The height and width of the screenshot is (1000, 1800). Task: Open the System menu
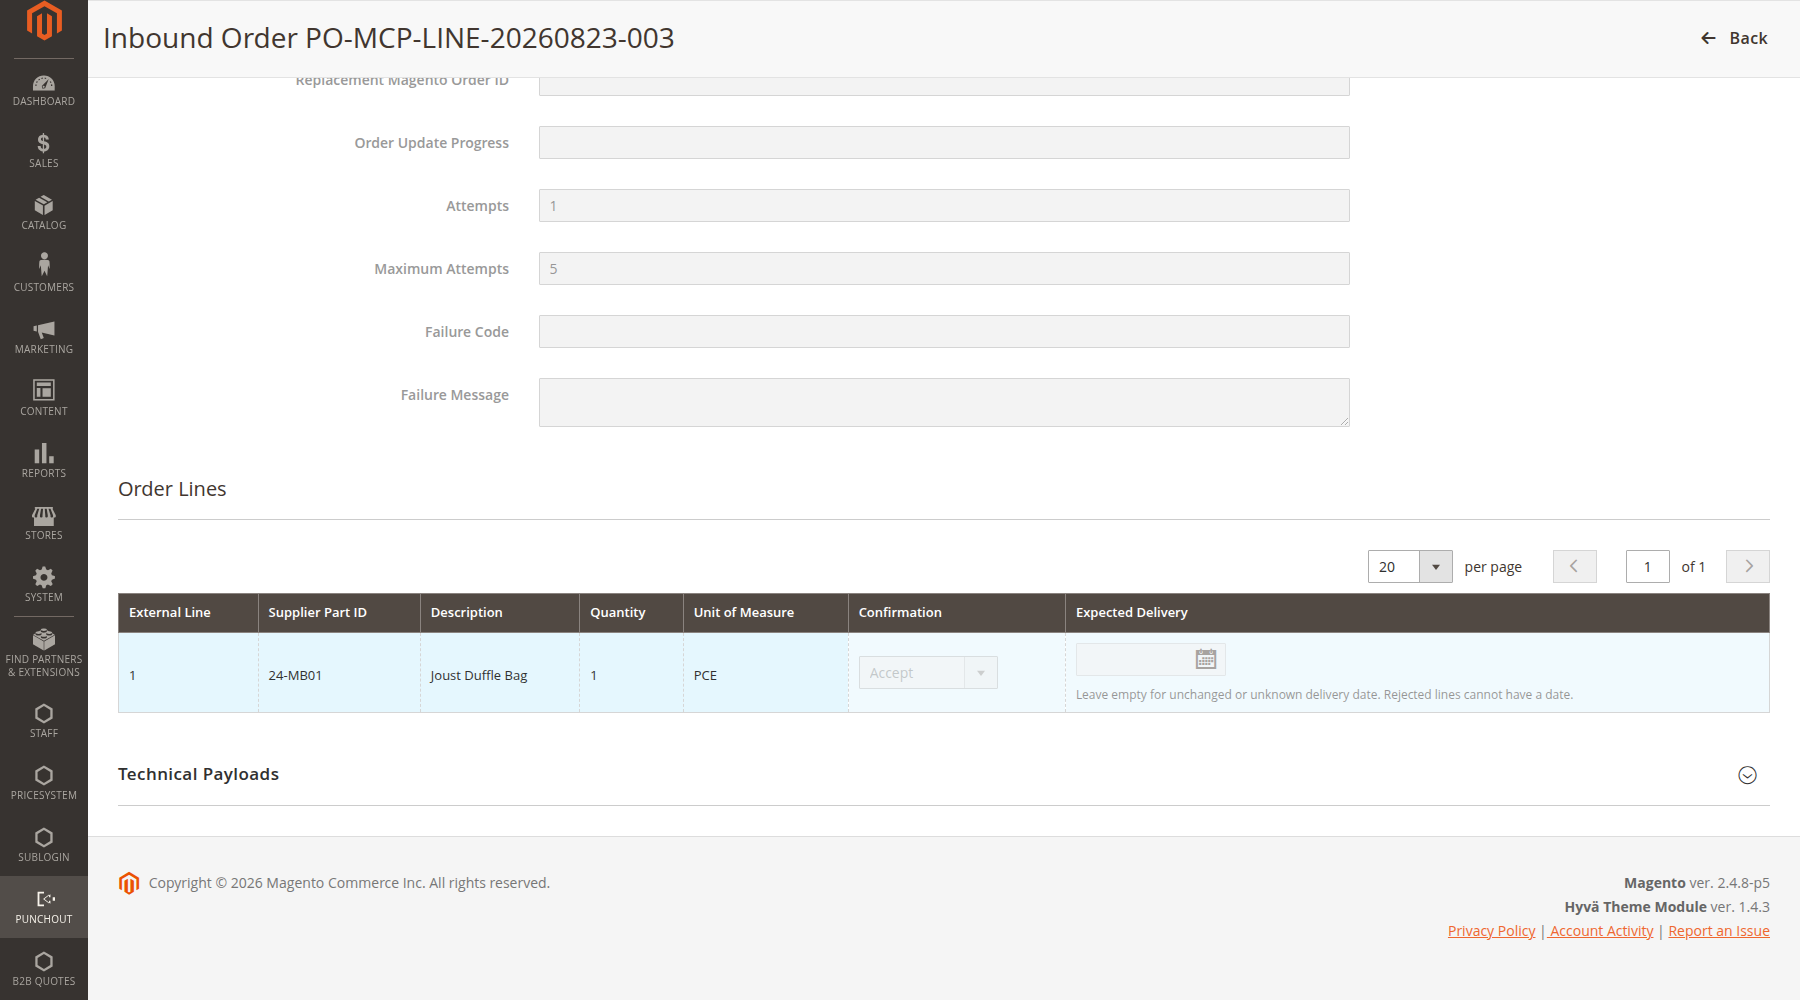point(44,586)
